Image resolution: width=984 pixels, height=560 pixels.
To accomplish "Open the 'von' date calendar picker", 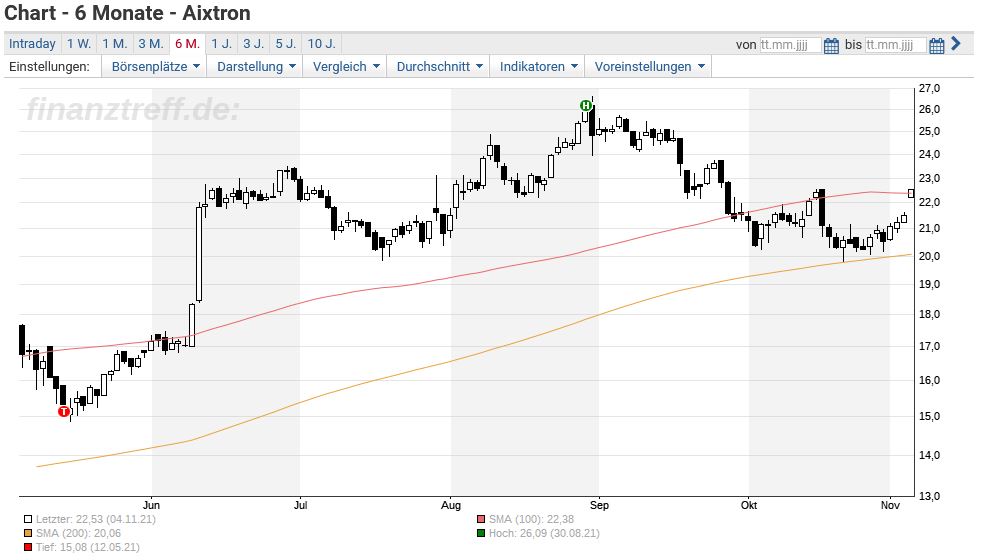I will (831, 45).
